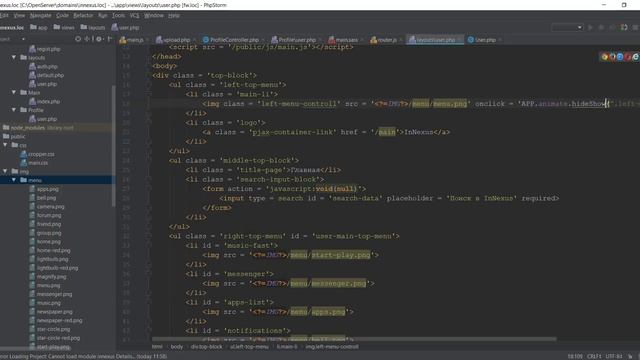Close the layouts/user.php editor tab
Screen dimensions: 640x360
460,40
